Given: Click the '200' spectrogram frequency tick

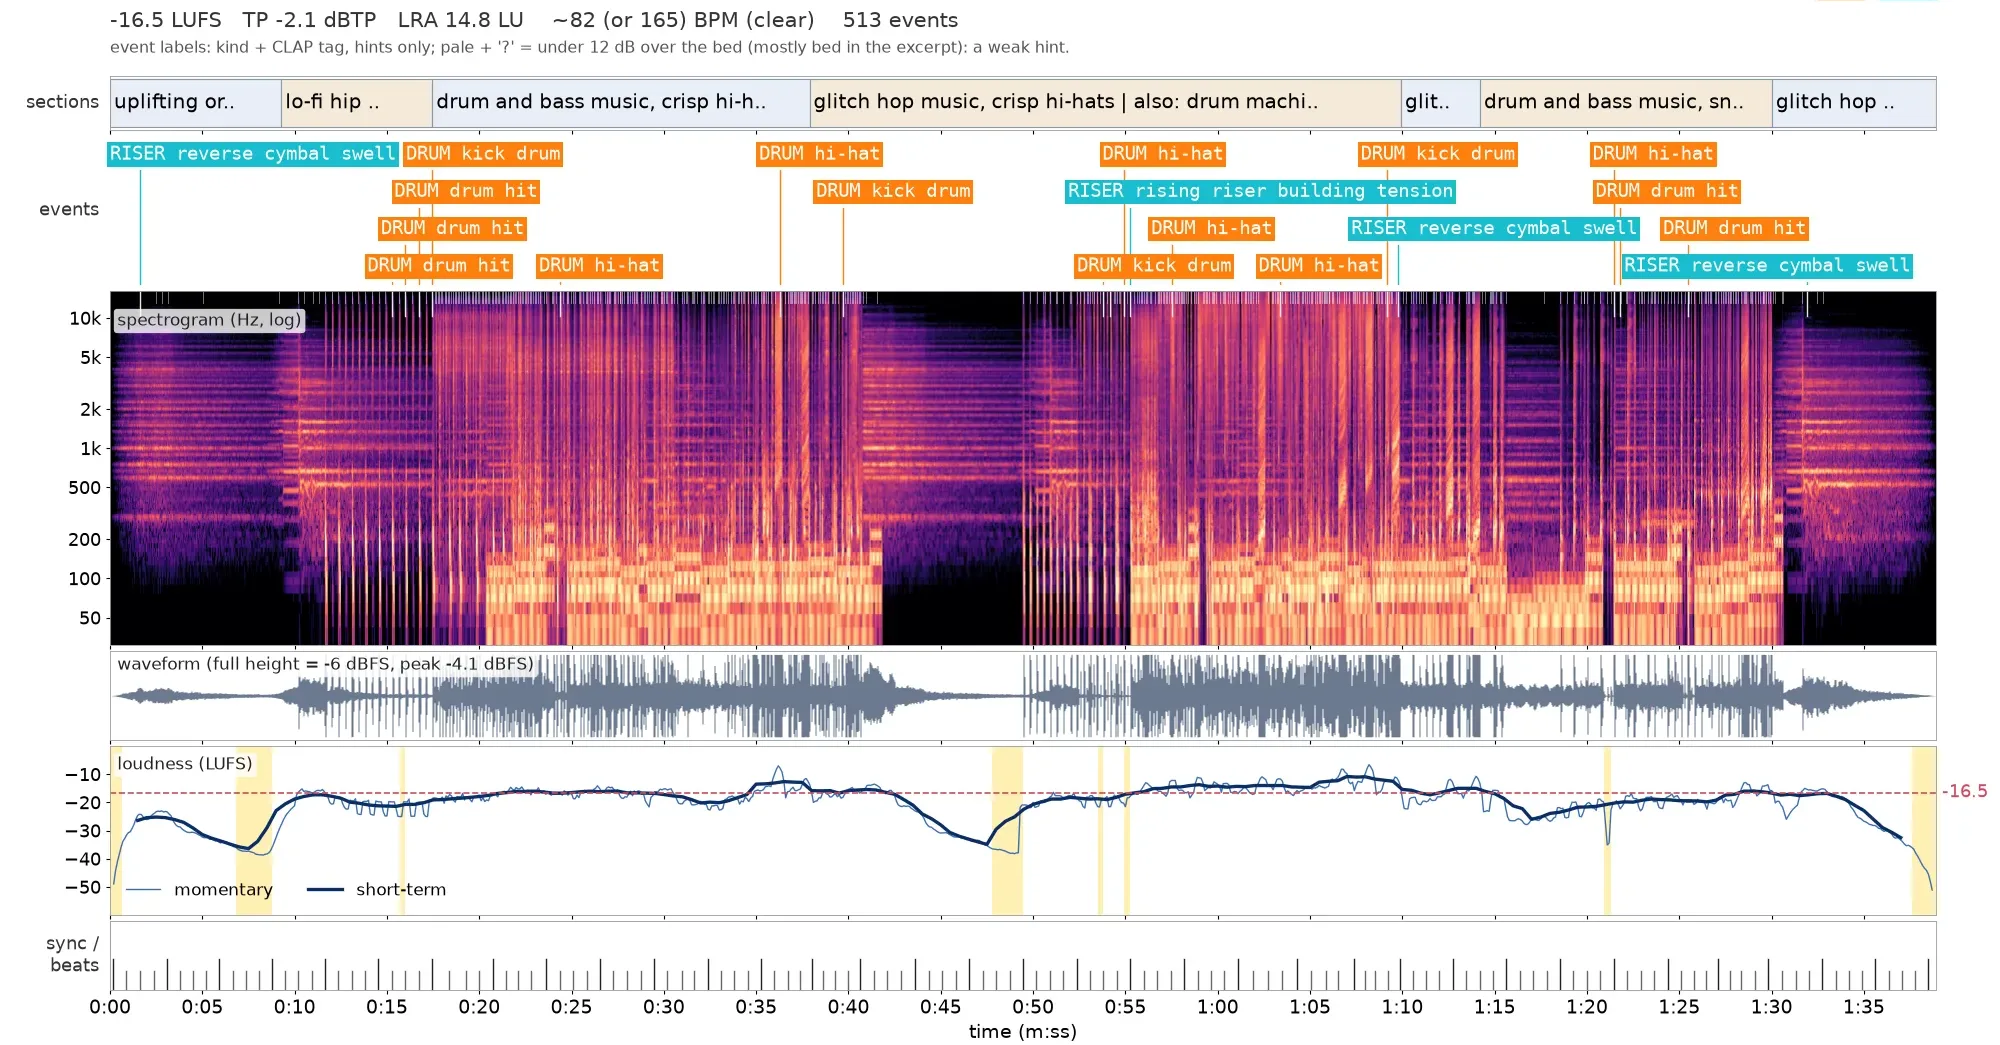Looking at the screenshot, I should tap(85, 539).
